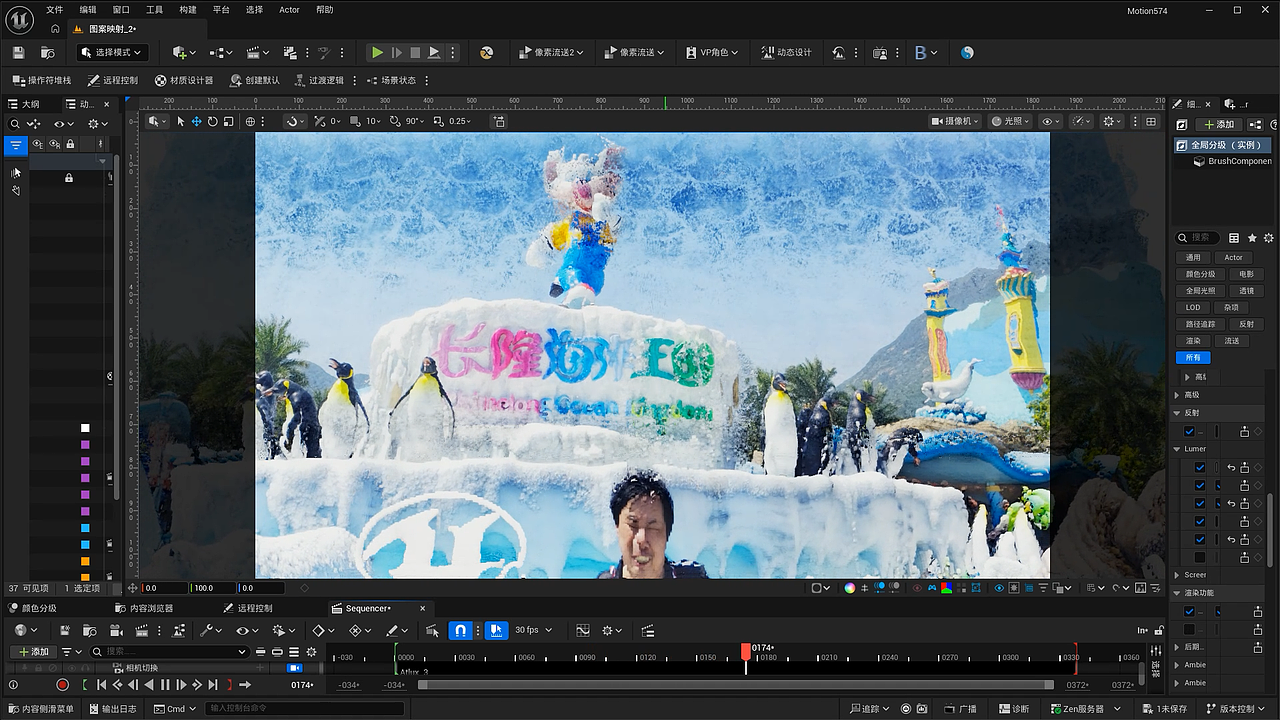Collapse the 反射 section
This screenshot has width=1280, height=720.
tap(1177, 412)
